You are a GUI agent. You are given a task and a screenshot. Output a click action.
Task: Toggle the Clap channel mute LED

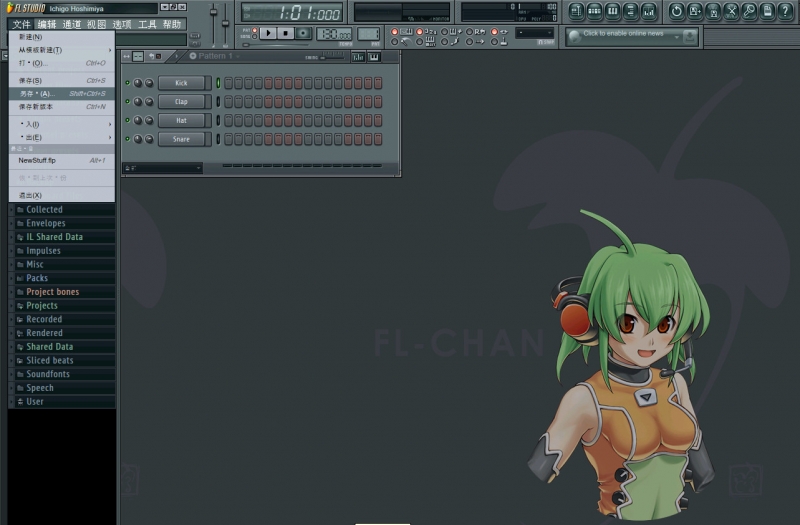click(128, 102)
